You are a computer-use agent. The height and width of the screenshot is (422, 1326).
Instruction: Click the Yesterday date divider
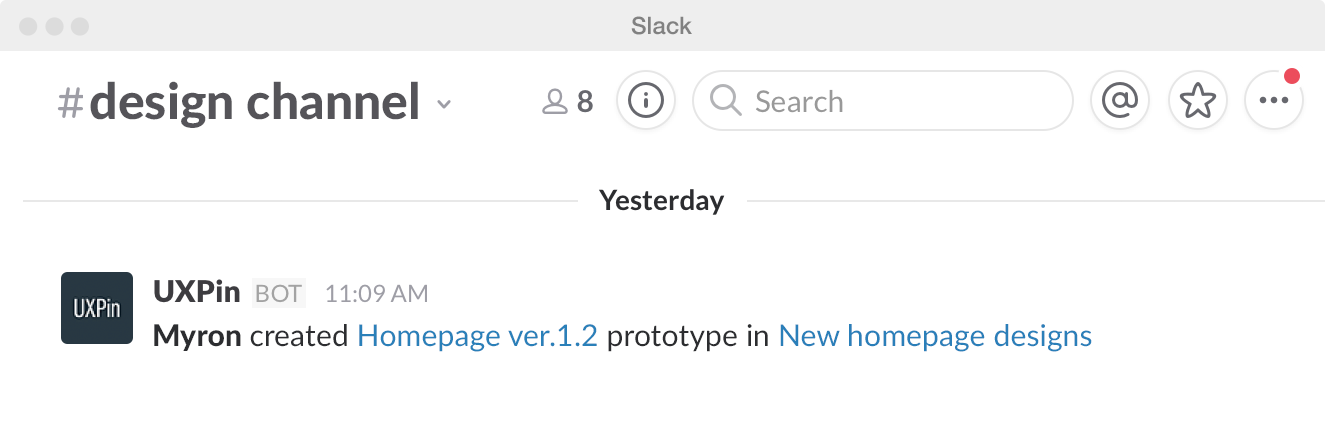point(661,201)
